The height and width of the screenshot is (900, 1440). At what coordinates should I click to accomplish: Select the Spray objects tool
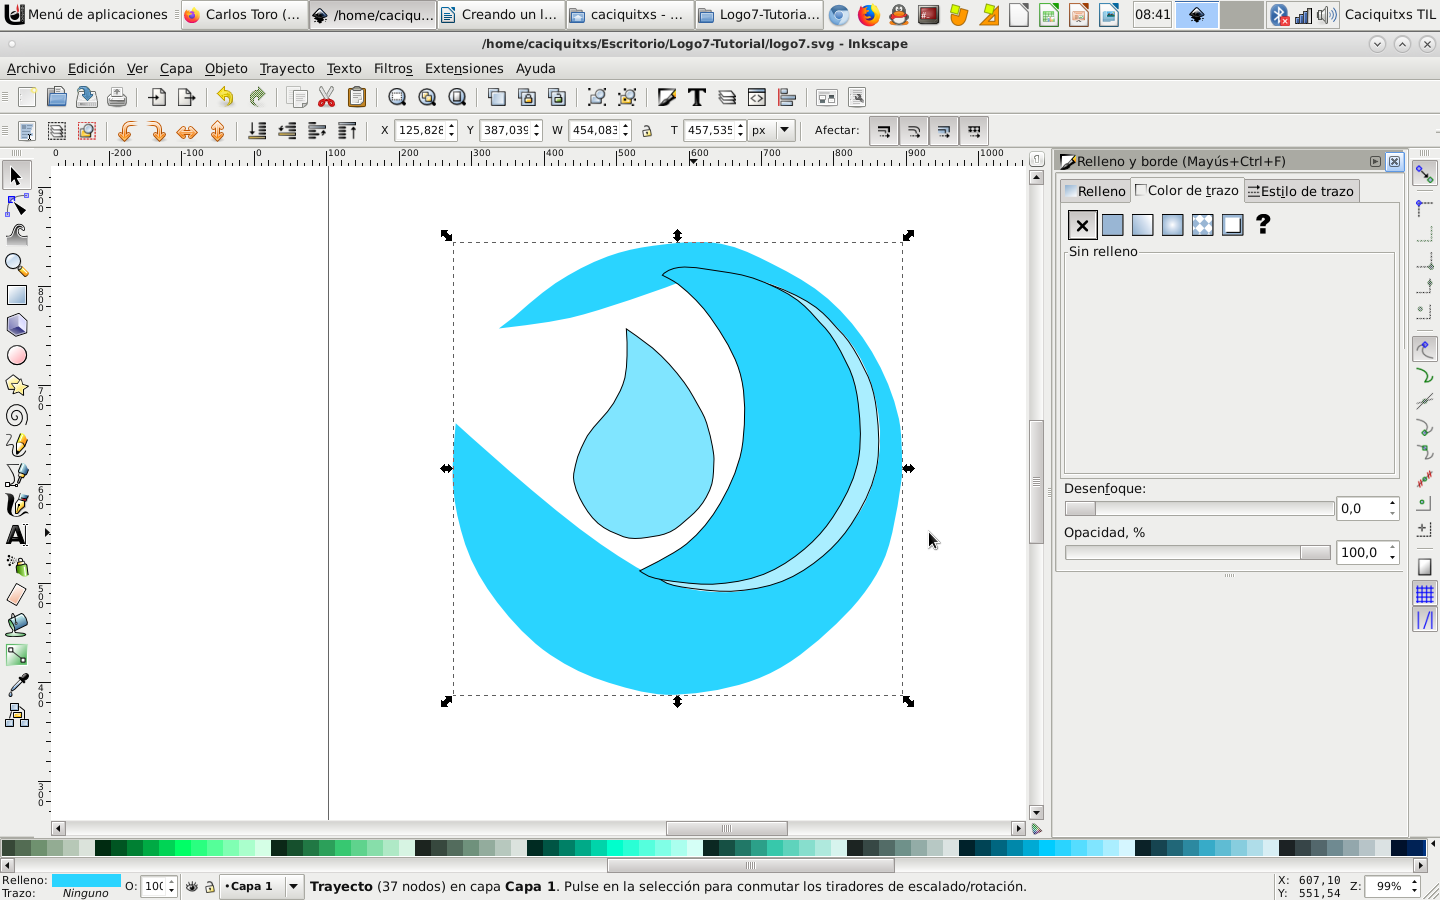pos(17,565)
